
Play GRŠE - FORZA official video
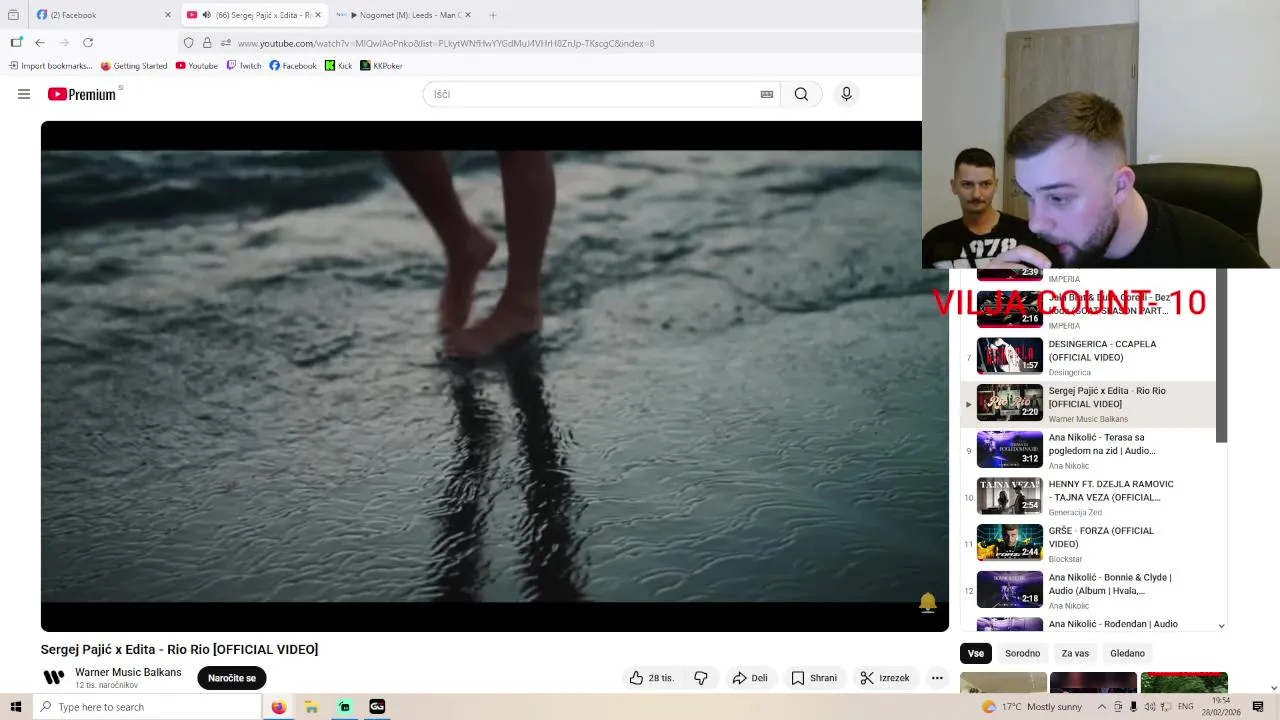(1088, 544)
